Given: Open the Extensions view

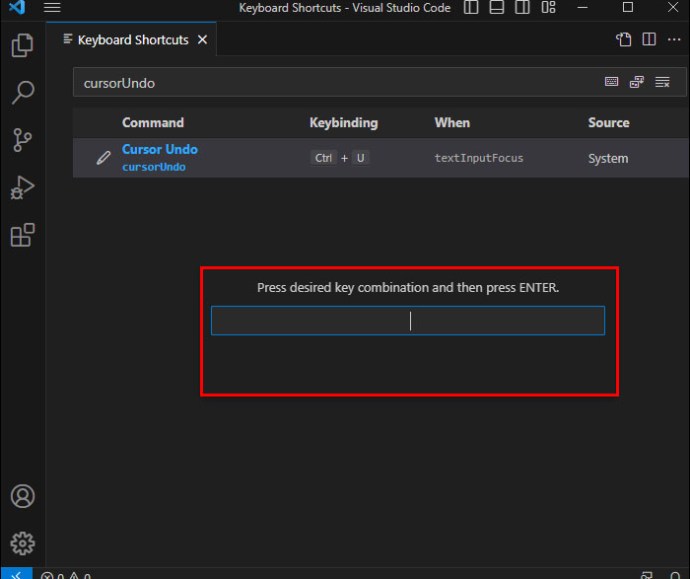Looking at the screenshot, I should [22, 235].
